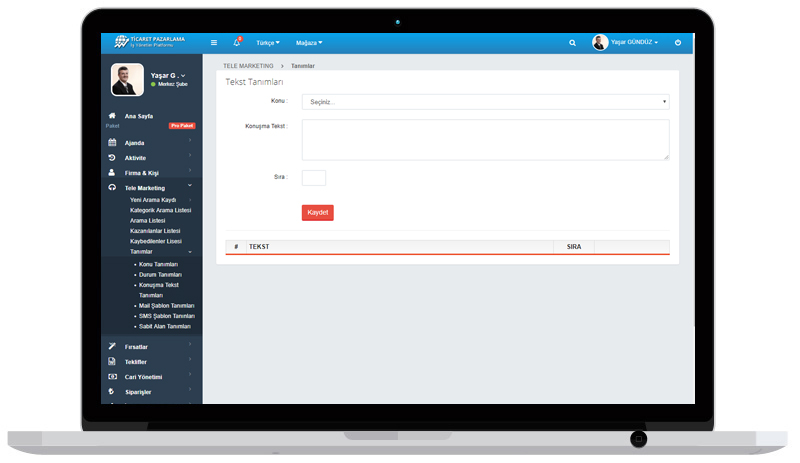Screen dimensions: 800x463
Task: Click the red Kaydet button
Action: 317,212
